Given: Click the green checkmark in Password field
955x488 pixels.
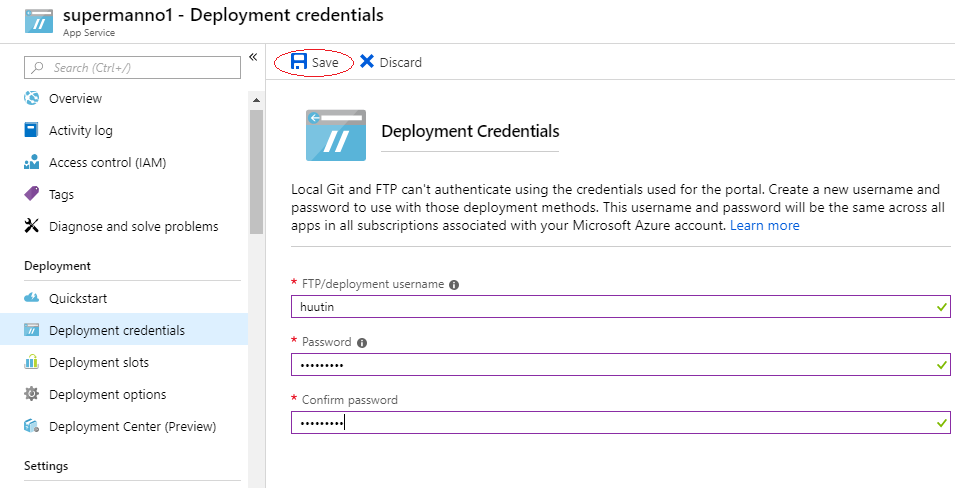Looking at the screenshot, I should (942, 365).
